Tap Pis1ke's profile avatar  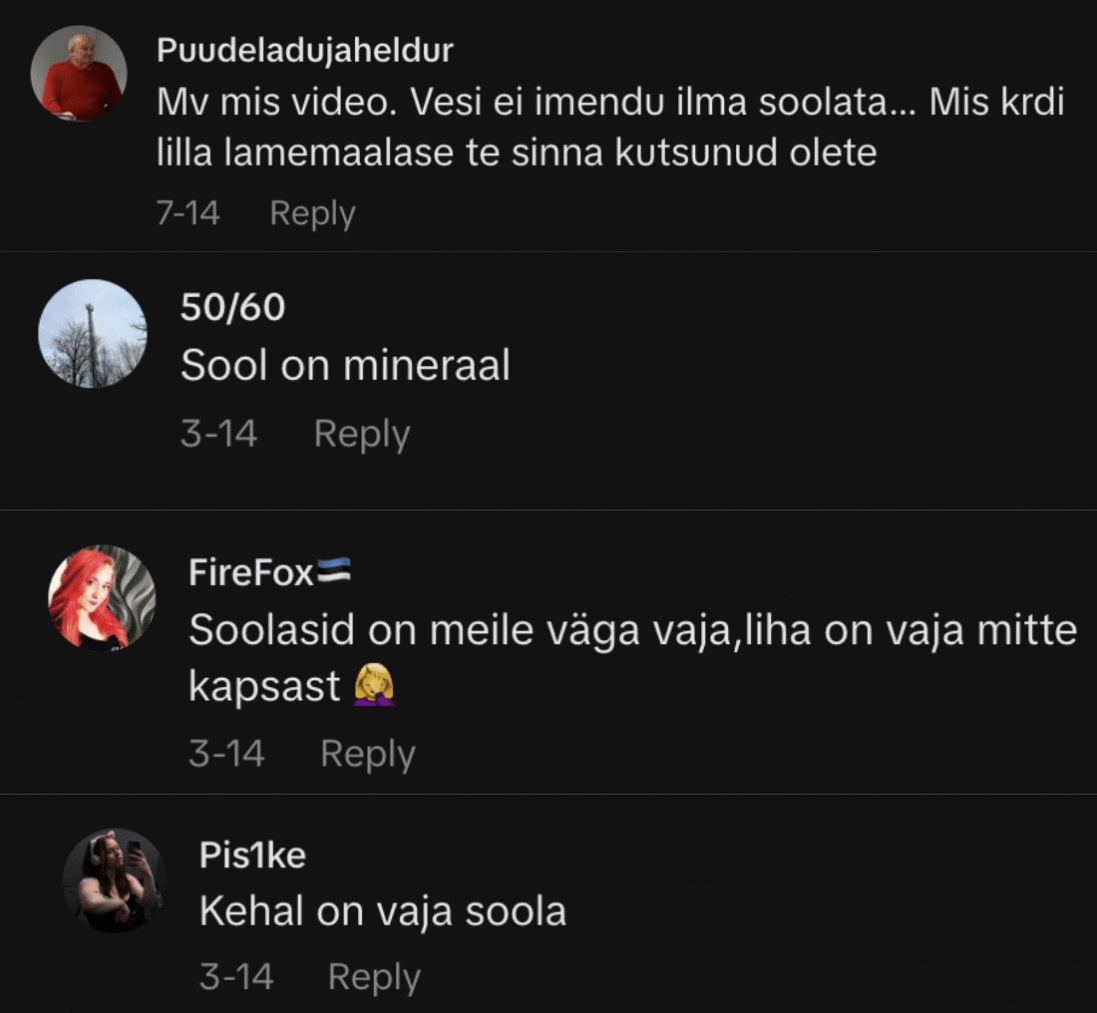coord(114,880)
